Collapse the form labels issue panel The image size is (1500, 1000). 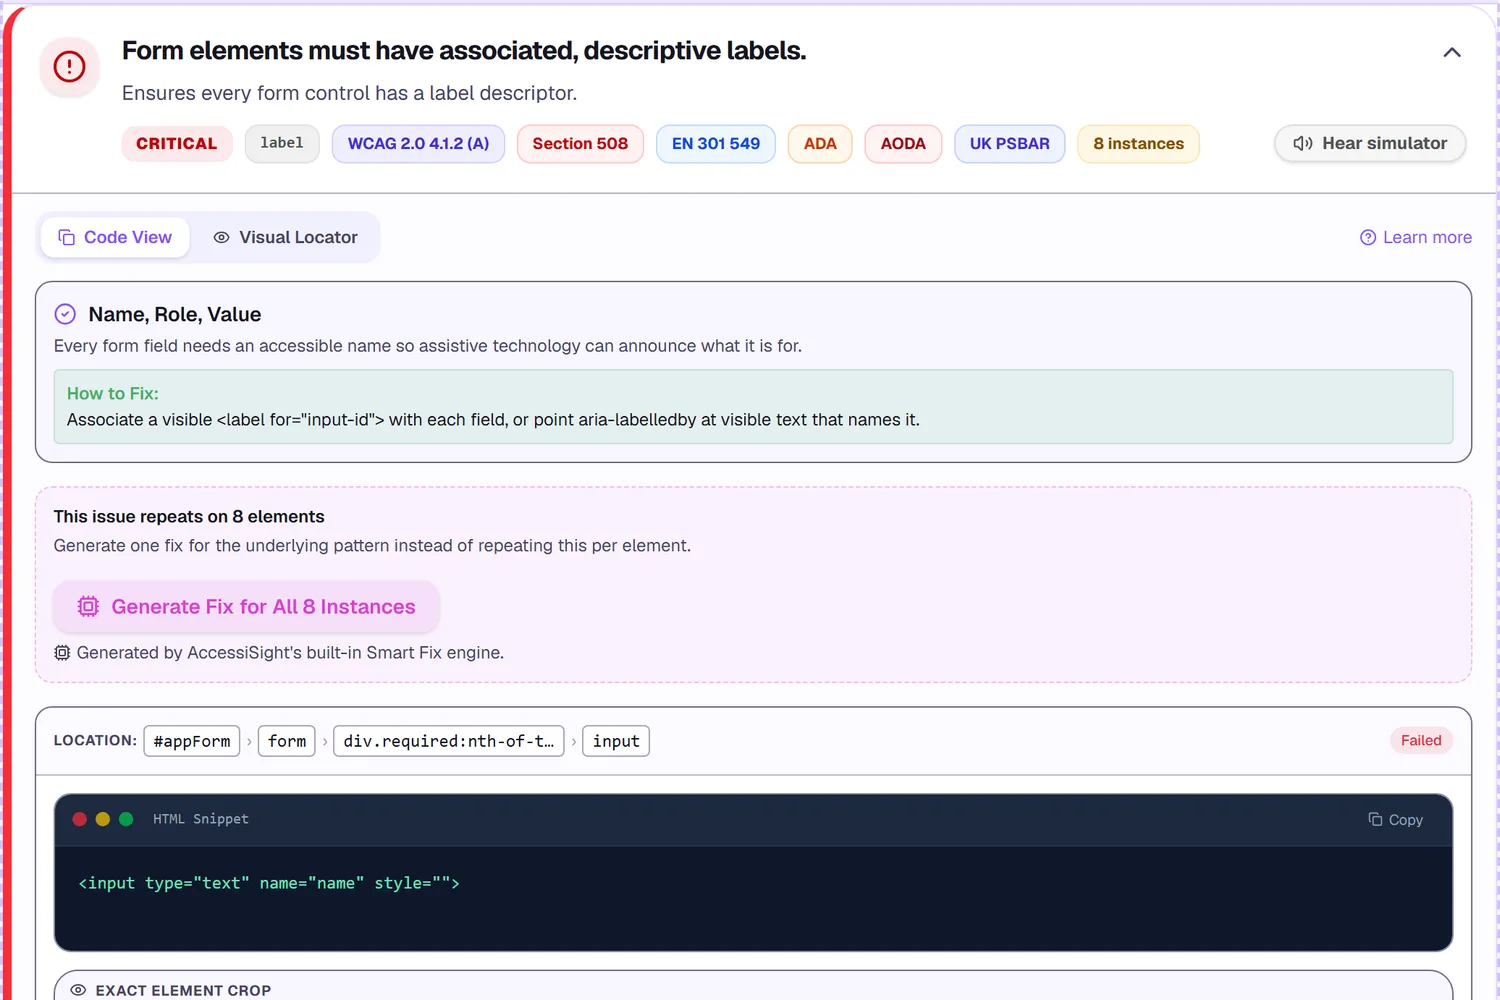click(1452, 52)
